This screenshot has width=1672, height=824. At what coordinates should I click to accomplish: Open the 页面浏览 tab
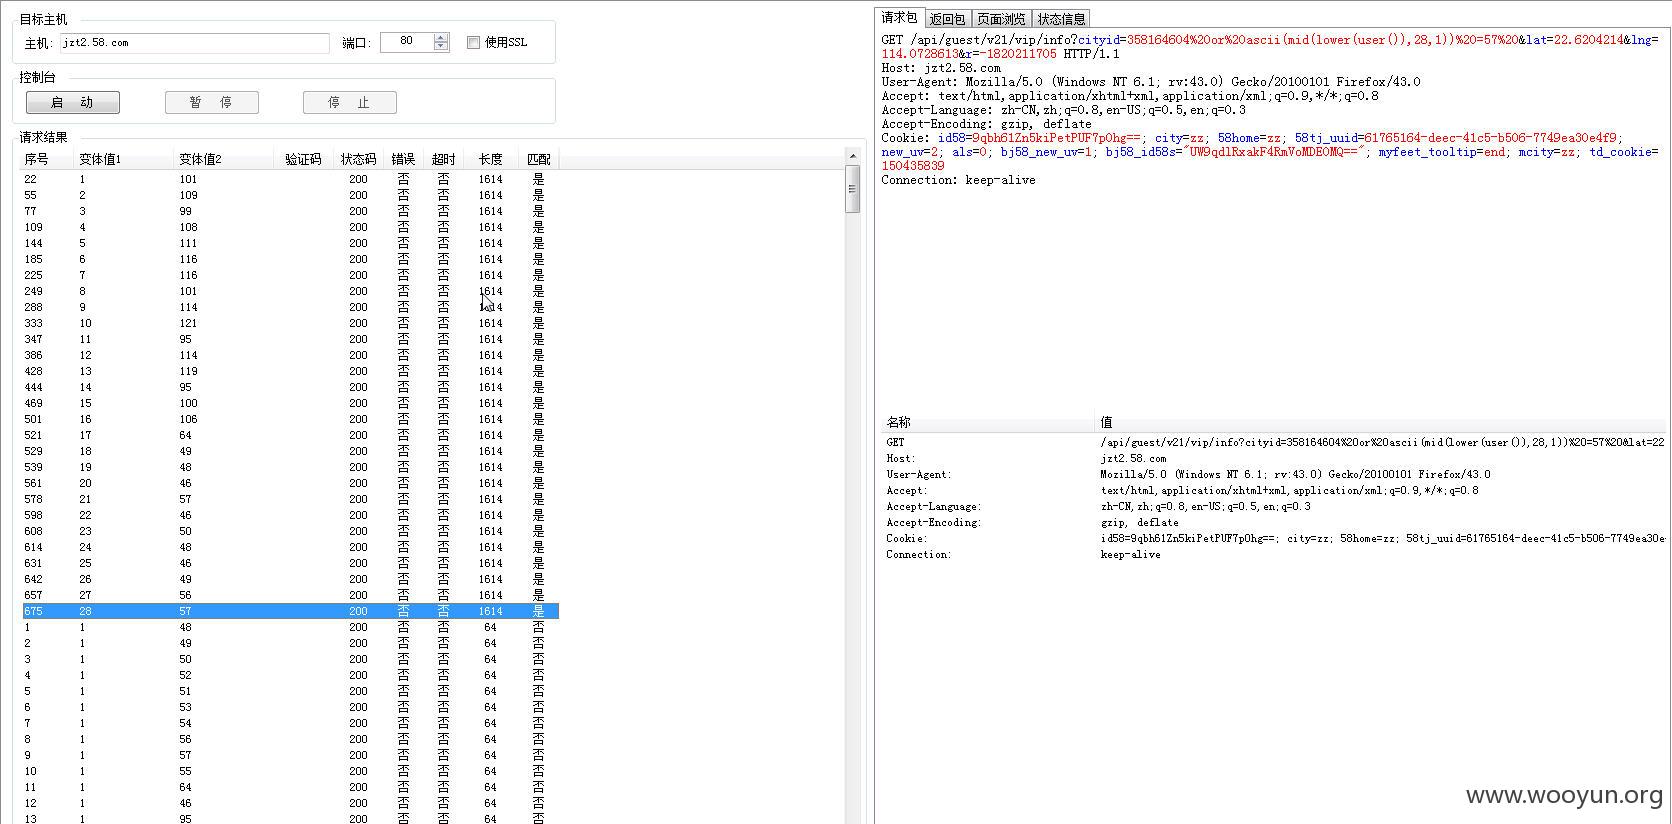1001,19
